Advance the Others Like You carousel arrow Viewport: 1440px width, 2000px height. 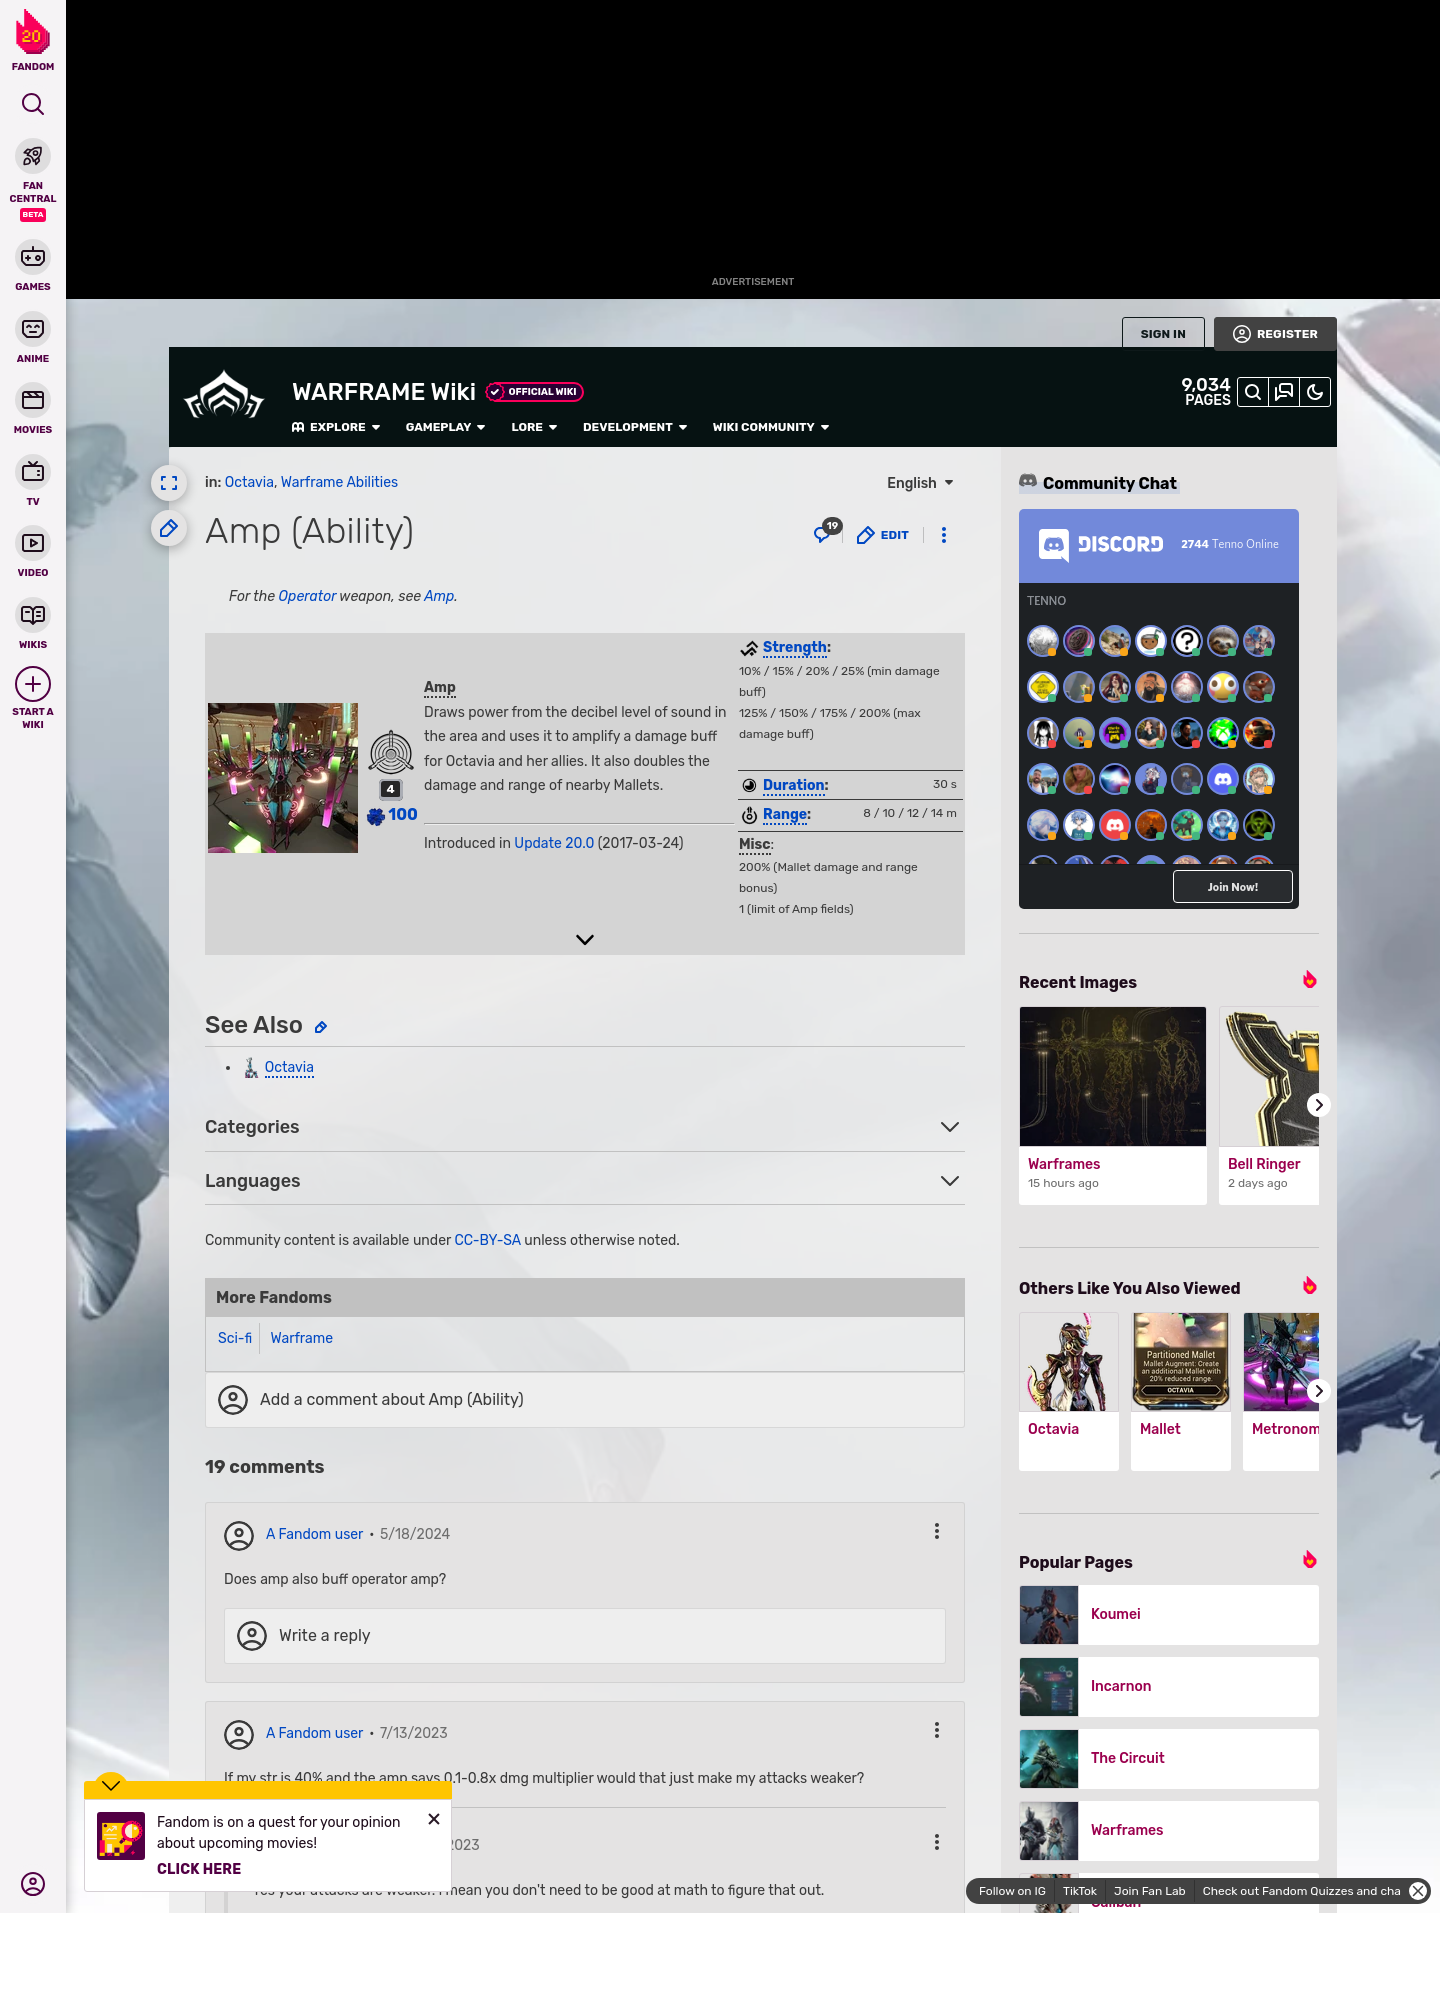[1319, 1391]
